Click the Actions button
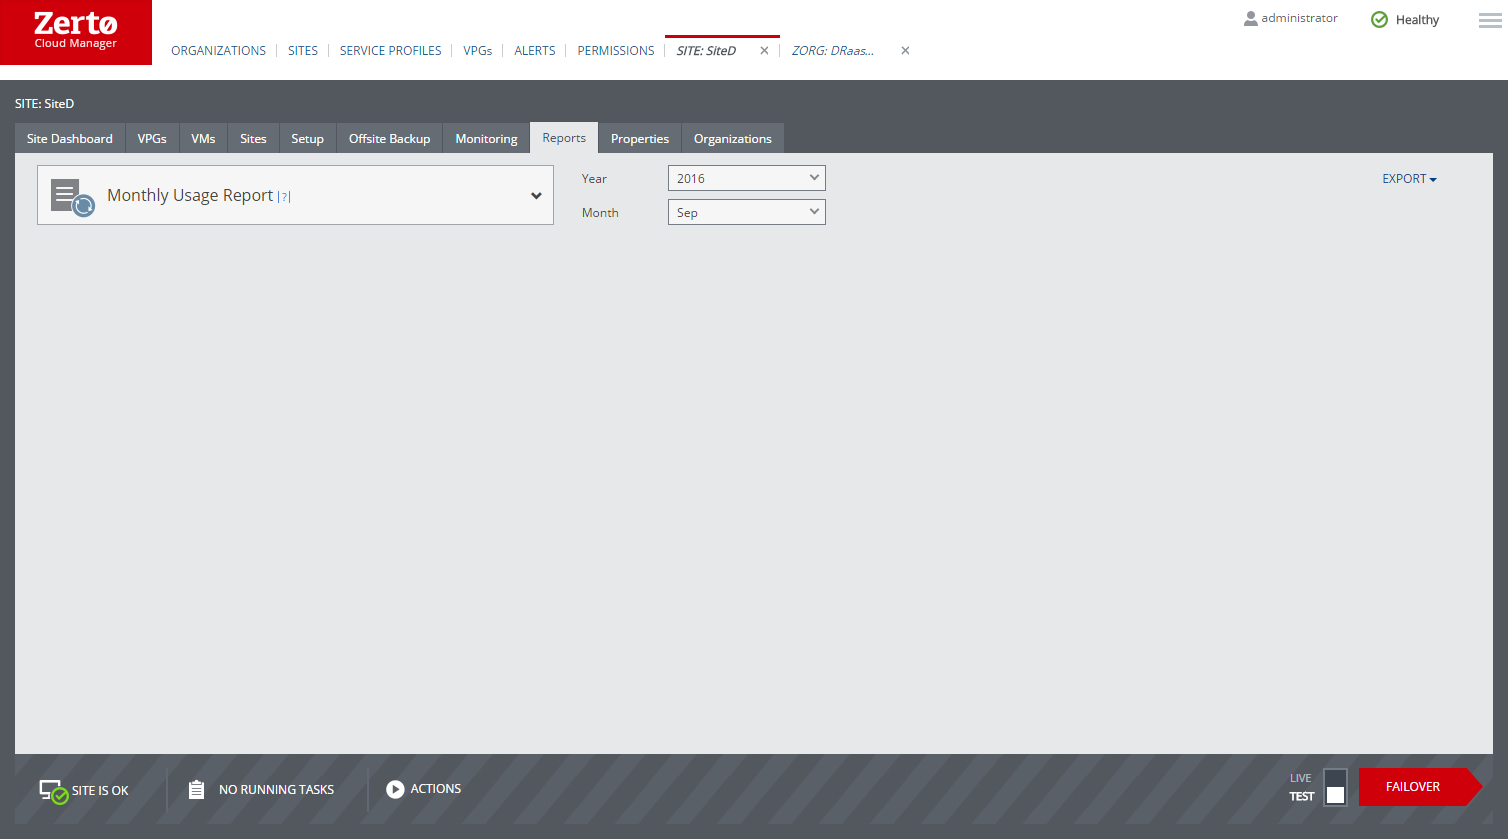 point(424,789)
